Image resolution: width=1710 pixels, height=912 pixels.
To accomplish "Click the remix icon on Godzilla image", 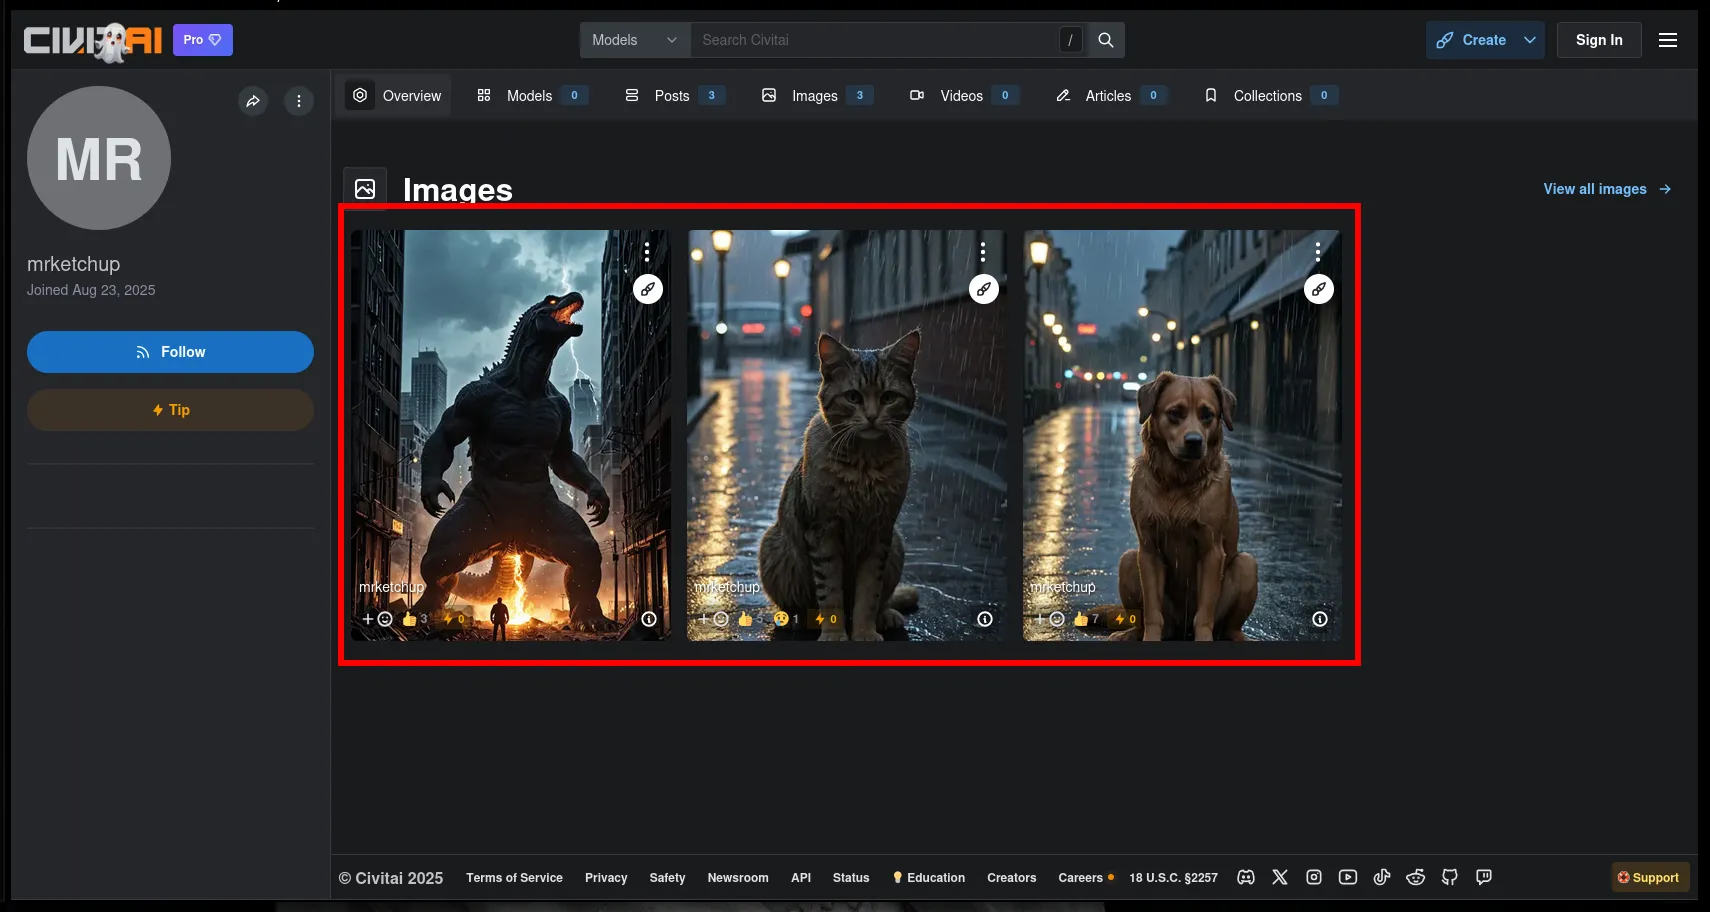I will (648, 289).
